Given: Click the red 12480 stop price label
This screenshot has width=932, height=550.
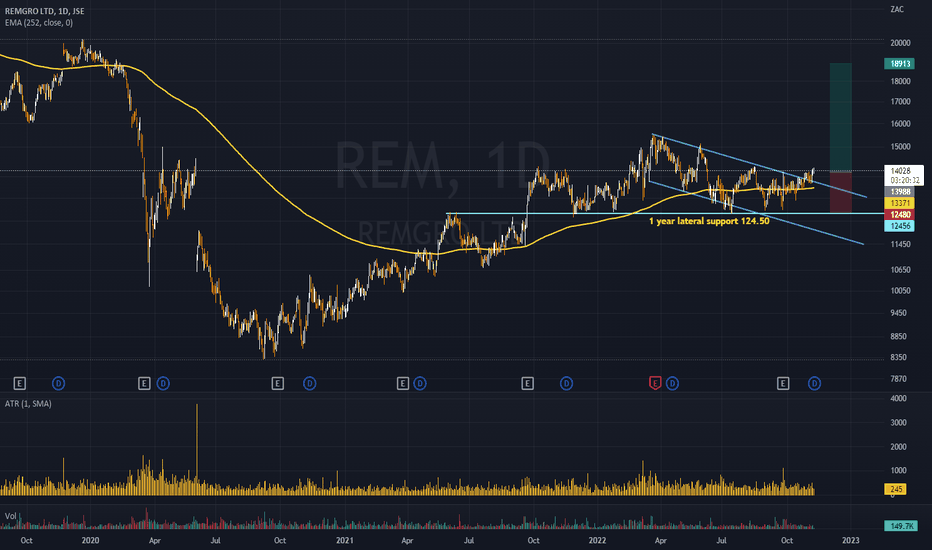Looking at the screenshot, I should tap(900, 215).
